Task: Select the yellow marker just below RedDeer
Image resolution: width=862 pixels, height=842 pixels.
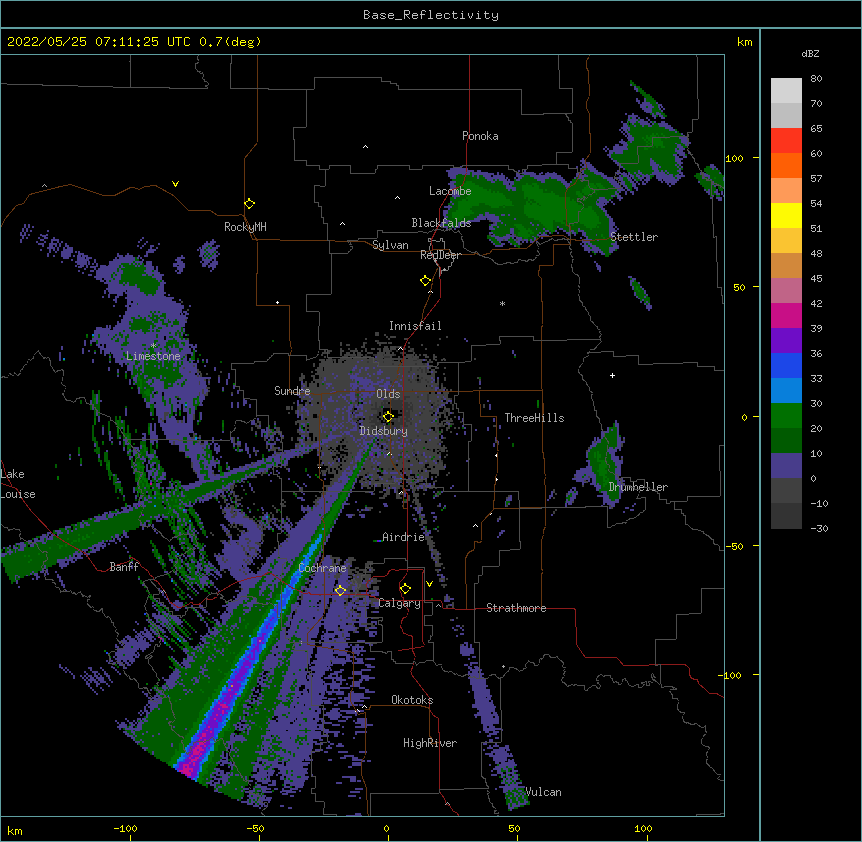Action: pyautogui.click(x=426, y=281)
